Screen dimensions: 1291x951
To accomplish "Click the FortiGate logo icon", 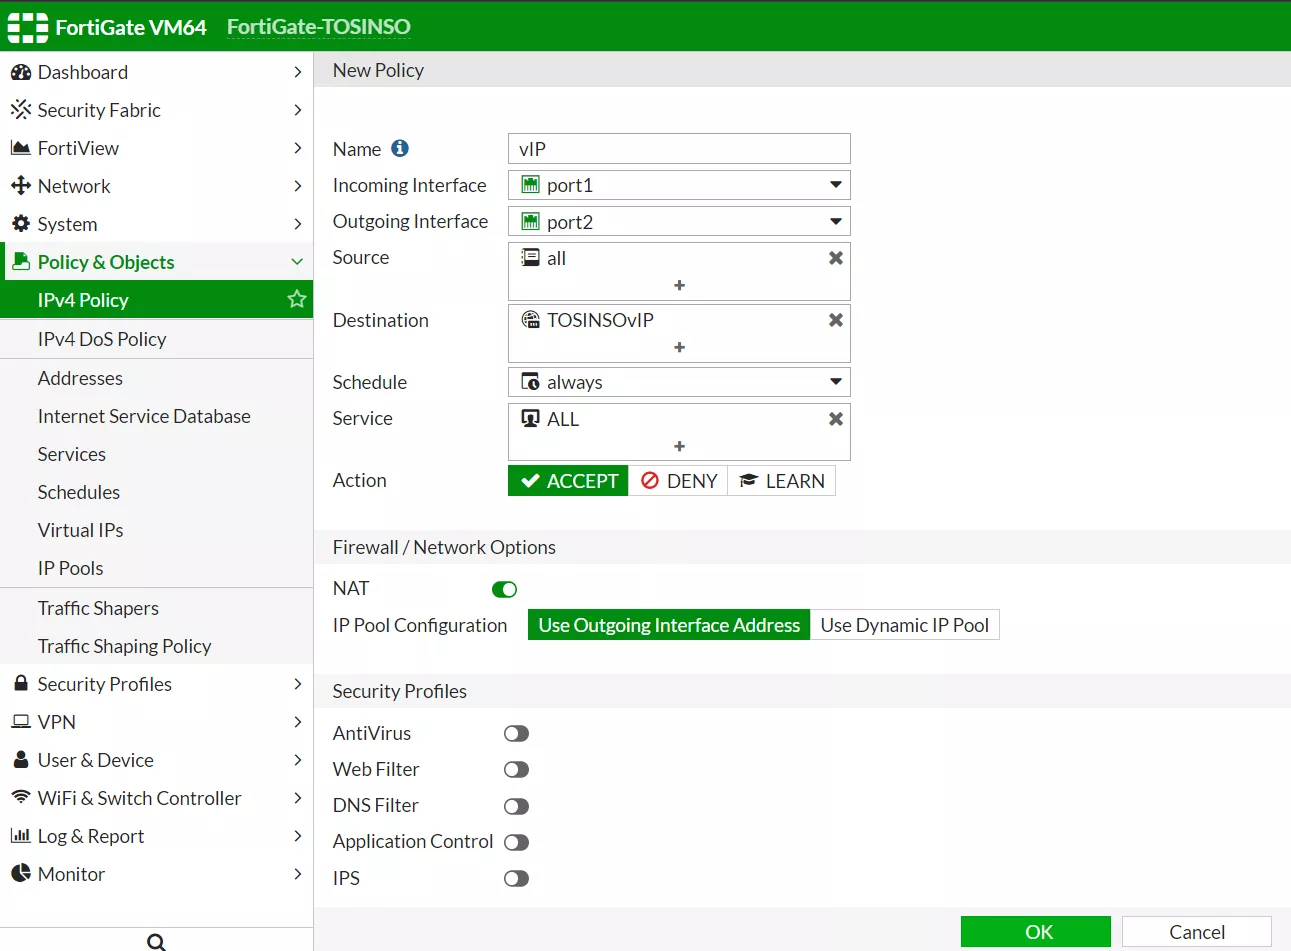I will [x=27, y=27].
